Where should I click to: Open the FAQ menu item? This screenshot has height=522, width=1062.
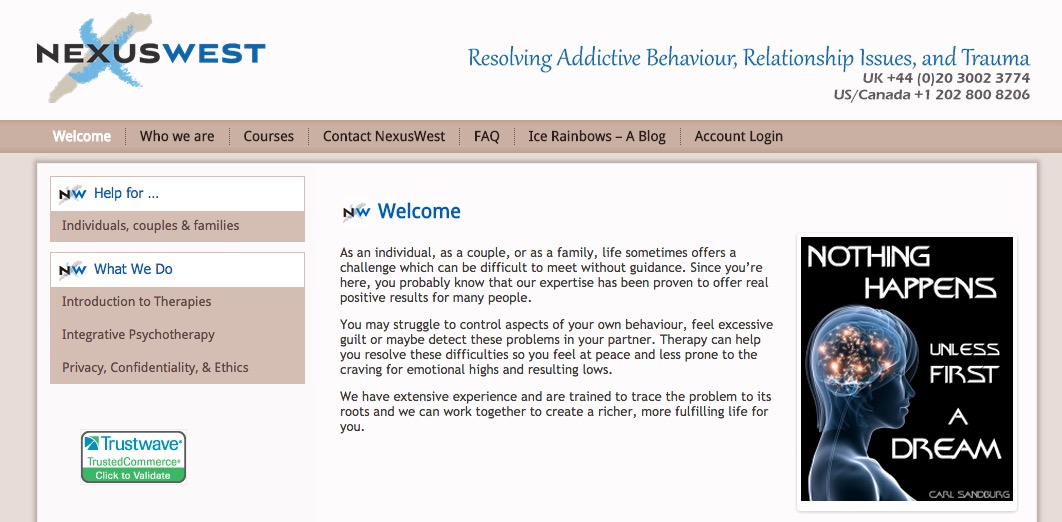[487, 136]
